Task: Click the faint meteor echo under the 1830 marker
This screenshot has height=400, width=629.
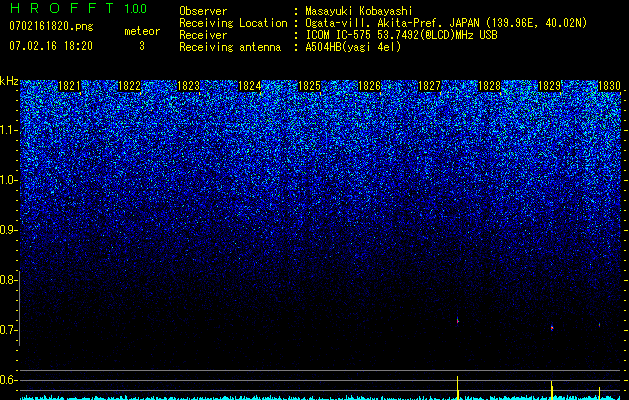Action: 599,325
